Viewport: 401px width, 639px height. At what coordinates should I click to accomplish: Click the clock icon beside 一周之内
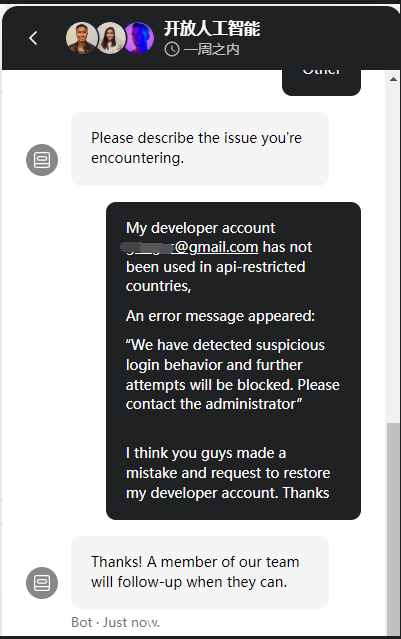(172, 49)
